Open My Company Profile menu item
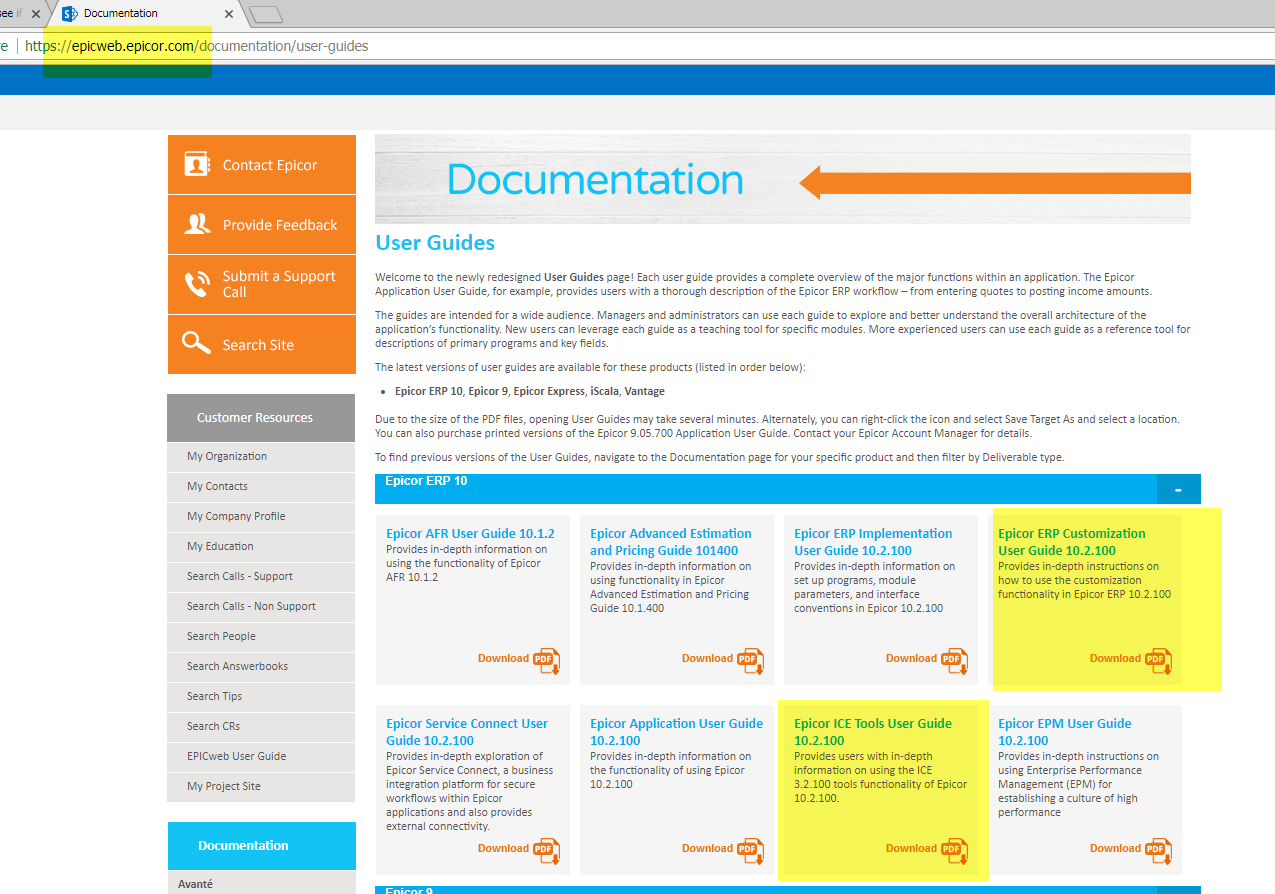 click(x=261, y=516)
